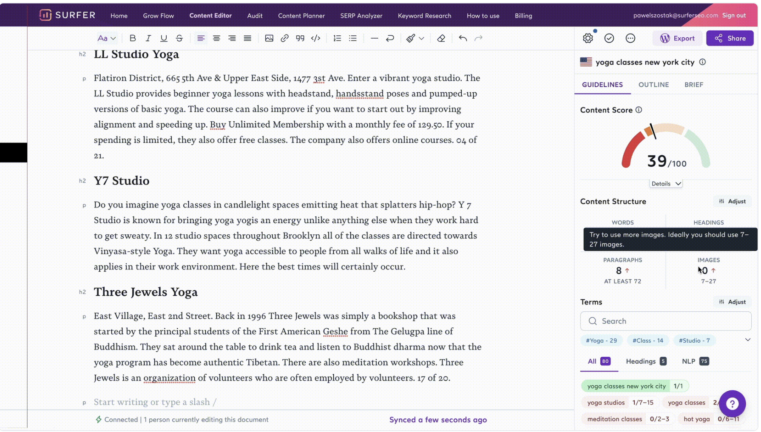Image resolution: width=761 pixels, height=432 pixels.
Task: Insert a horizontal divider line
Action: coord(374,38)
